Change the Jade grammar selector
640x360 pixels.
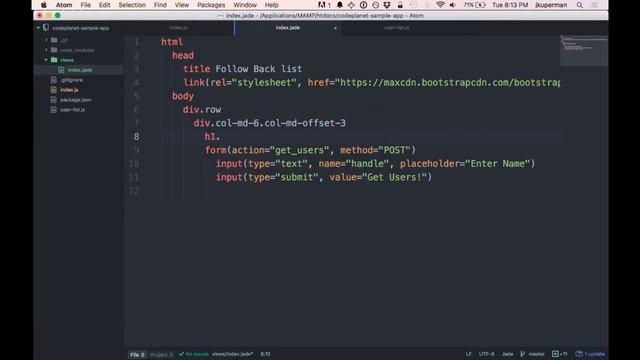tap(507, 354)
